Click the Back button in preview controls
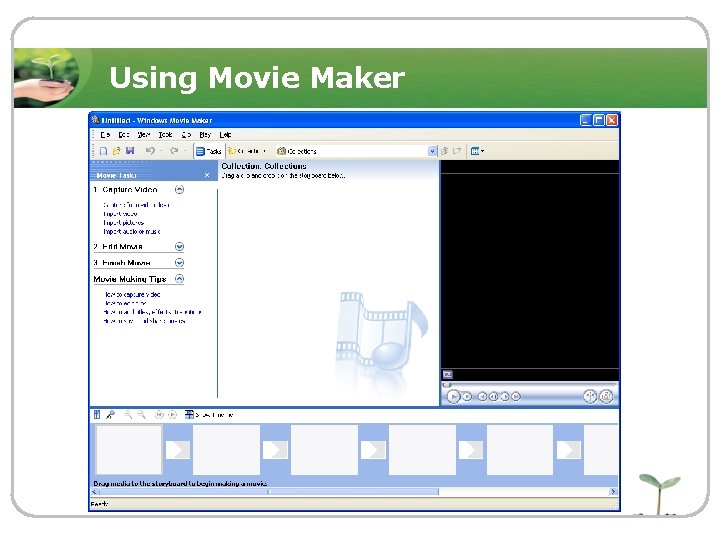This screenshot has width=720, height=540. (x=482, y=396)
